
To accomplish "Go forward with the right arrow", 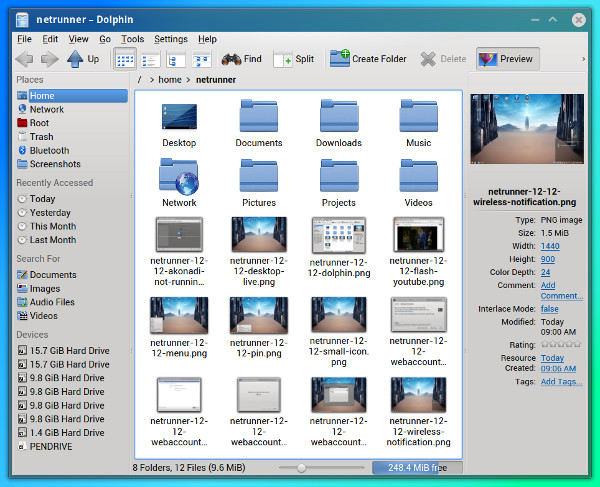I will [49, 59].
